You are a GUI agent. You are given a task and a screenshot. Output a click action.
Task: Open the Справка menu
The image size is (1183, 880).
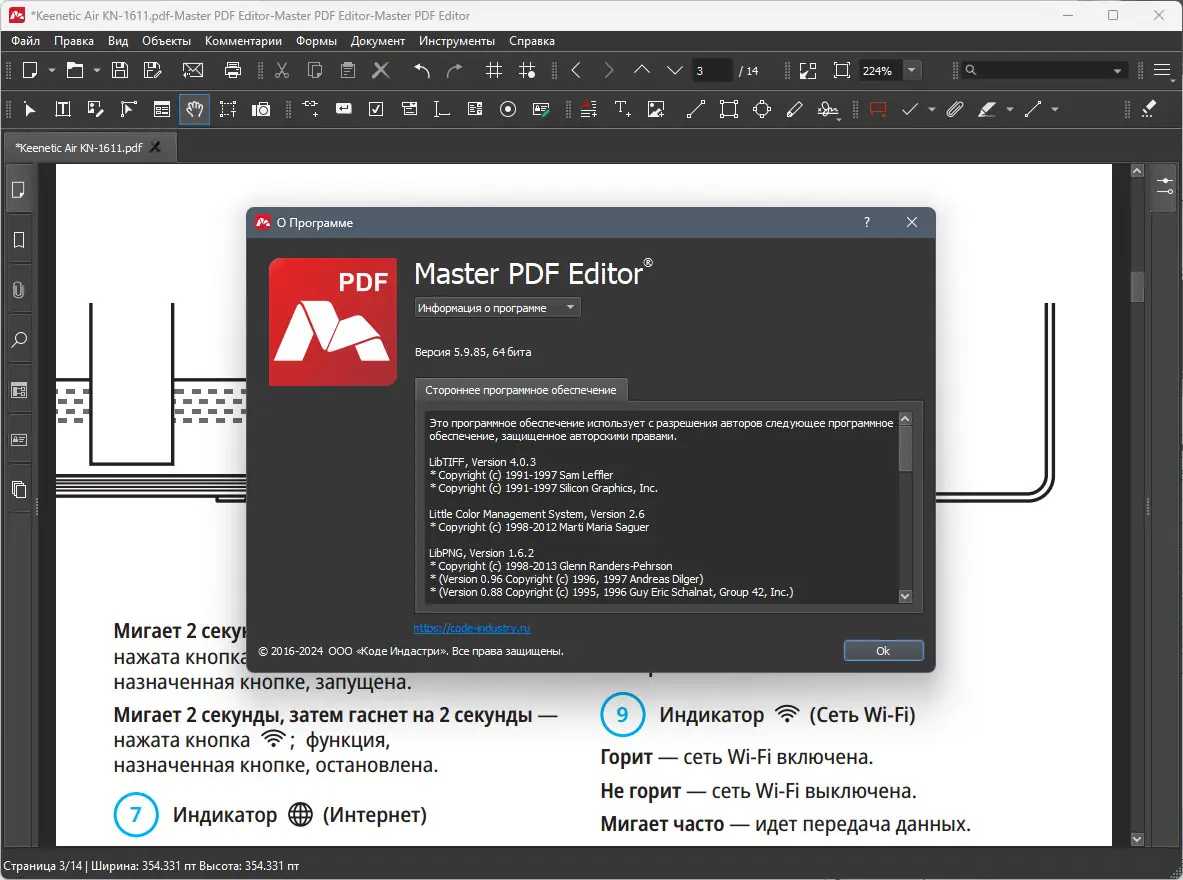tap(532, 41)
